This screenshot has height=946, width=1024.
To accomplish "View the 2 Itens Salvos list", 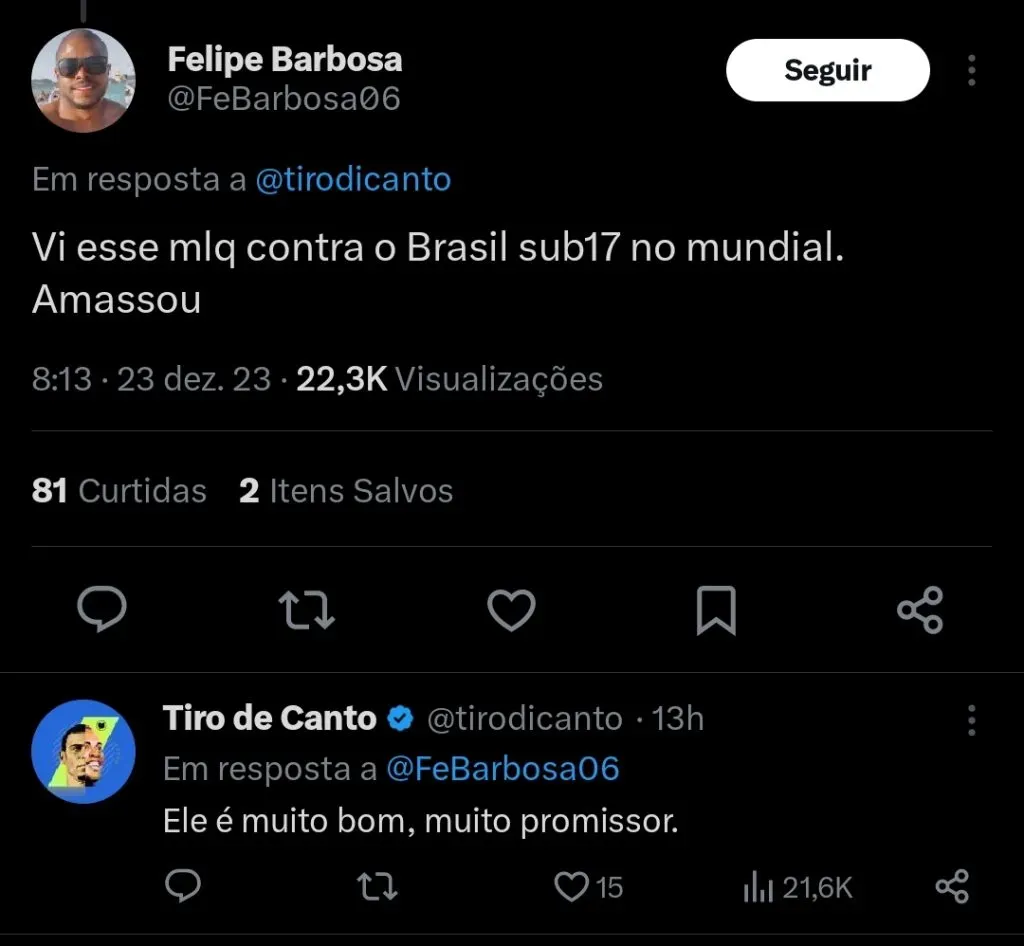I will coord(346,491).
